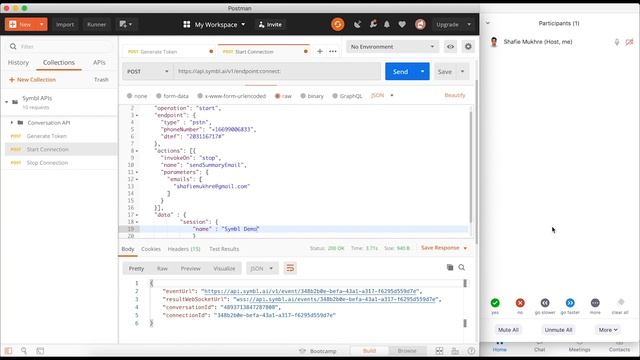Open help icon in status bar

point(471,351)
